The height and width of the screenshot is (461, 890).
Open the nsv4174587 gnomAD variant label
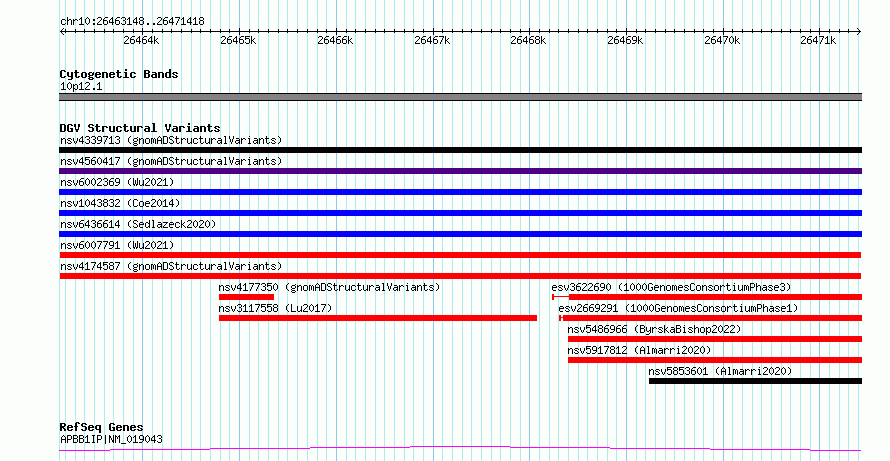click(171, 266)
